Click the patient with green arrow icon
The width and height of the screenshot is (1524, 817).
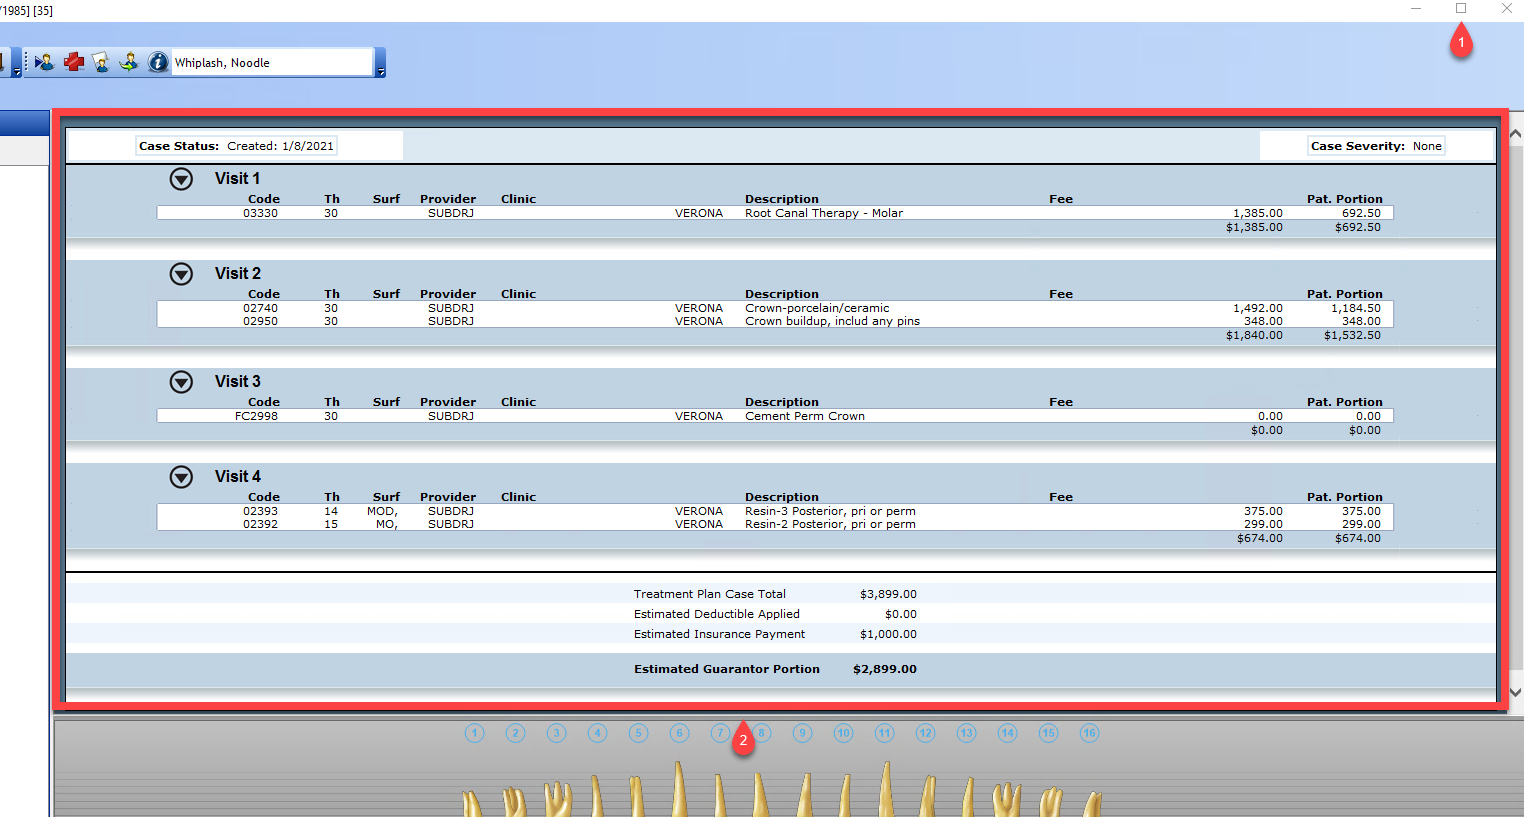click(x=129, y=62)
